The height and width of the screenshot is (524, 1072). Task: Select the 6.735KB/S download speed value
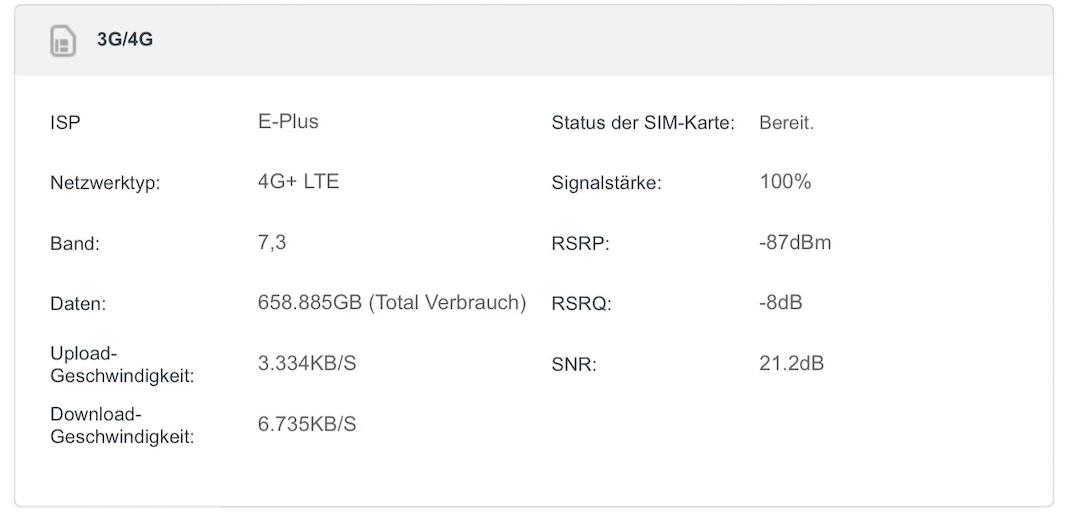[x=307, y=424]
